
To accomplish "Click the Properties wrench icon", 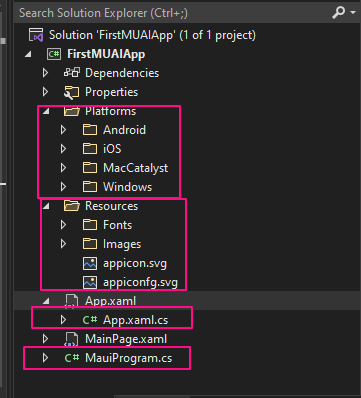I will point(71,92).
